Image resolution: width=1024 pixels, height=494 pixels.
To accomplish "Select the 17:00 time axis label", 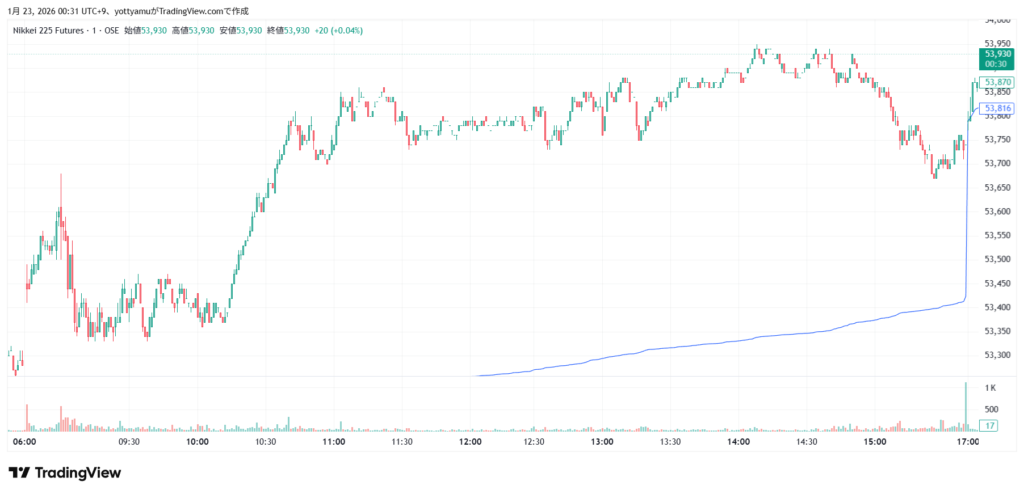I will 968,442.
